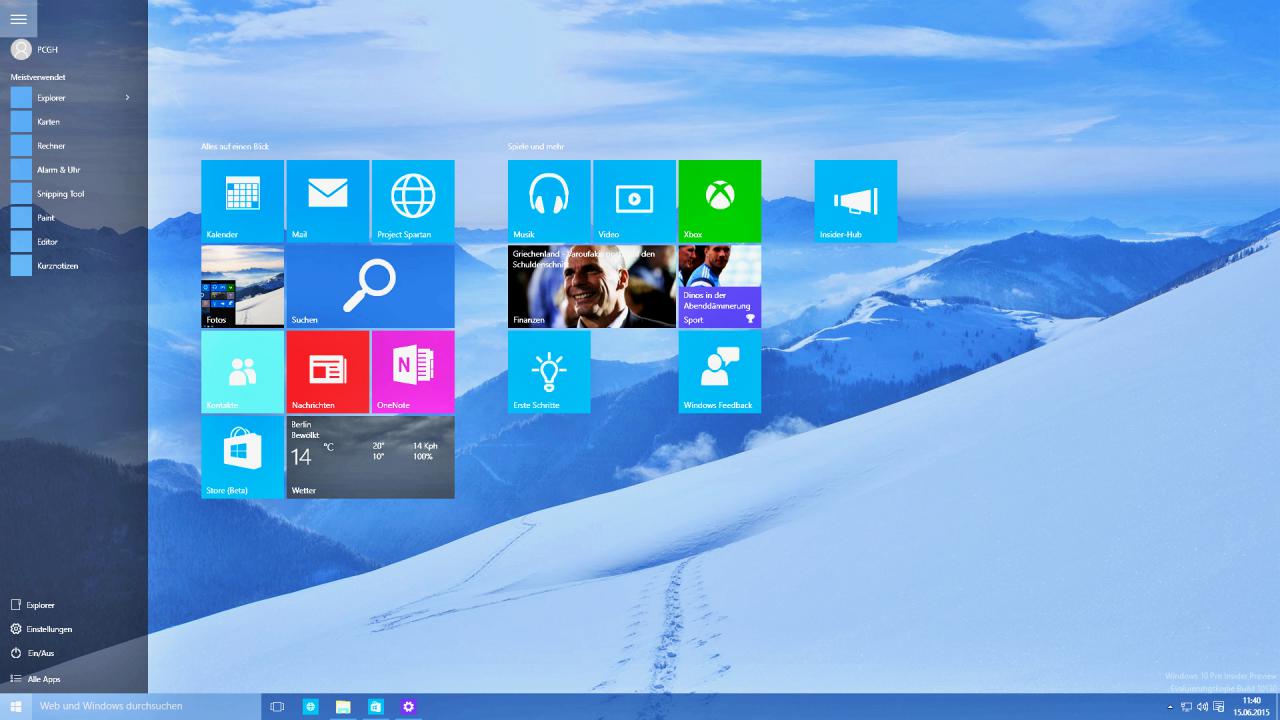Open the Settings gear taskbar icon

(x=408, y=707)
